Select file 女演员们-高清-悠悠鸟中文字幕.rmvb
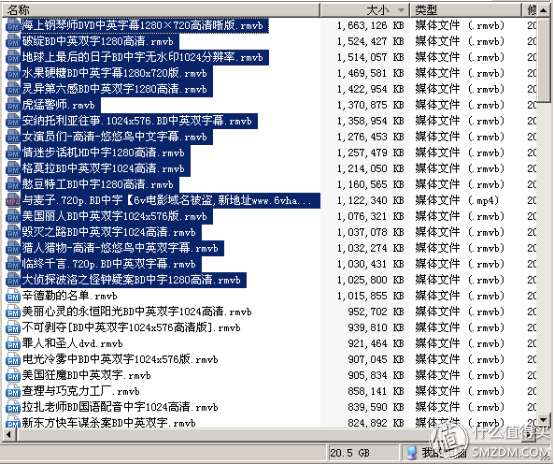This screenshot has width=554, height=464. pyautogui.click(x=114, y=137)
